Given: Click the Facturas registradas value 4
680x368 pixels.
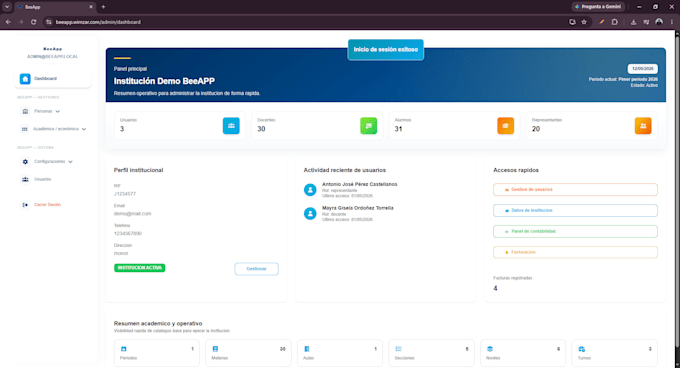Looking at the screenshot, I should (495, 289).
